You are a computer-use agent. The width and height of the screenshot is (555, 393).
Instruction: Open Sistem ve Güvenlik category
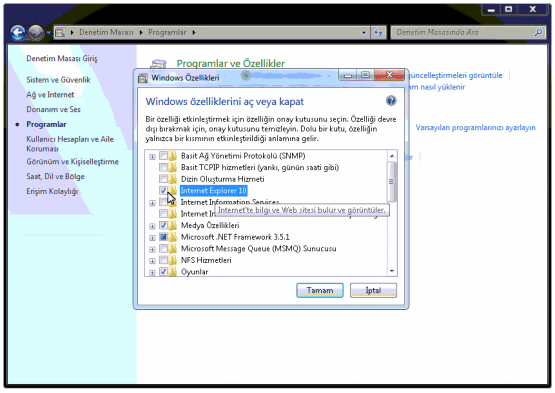pos(58,80)
